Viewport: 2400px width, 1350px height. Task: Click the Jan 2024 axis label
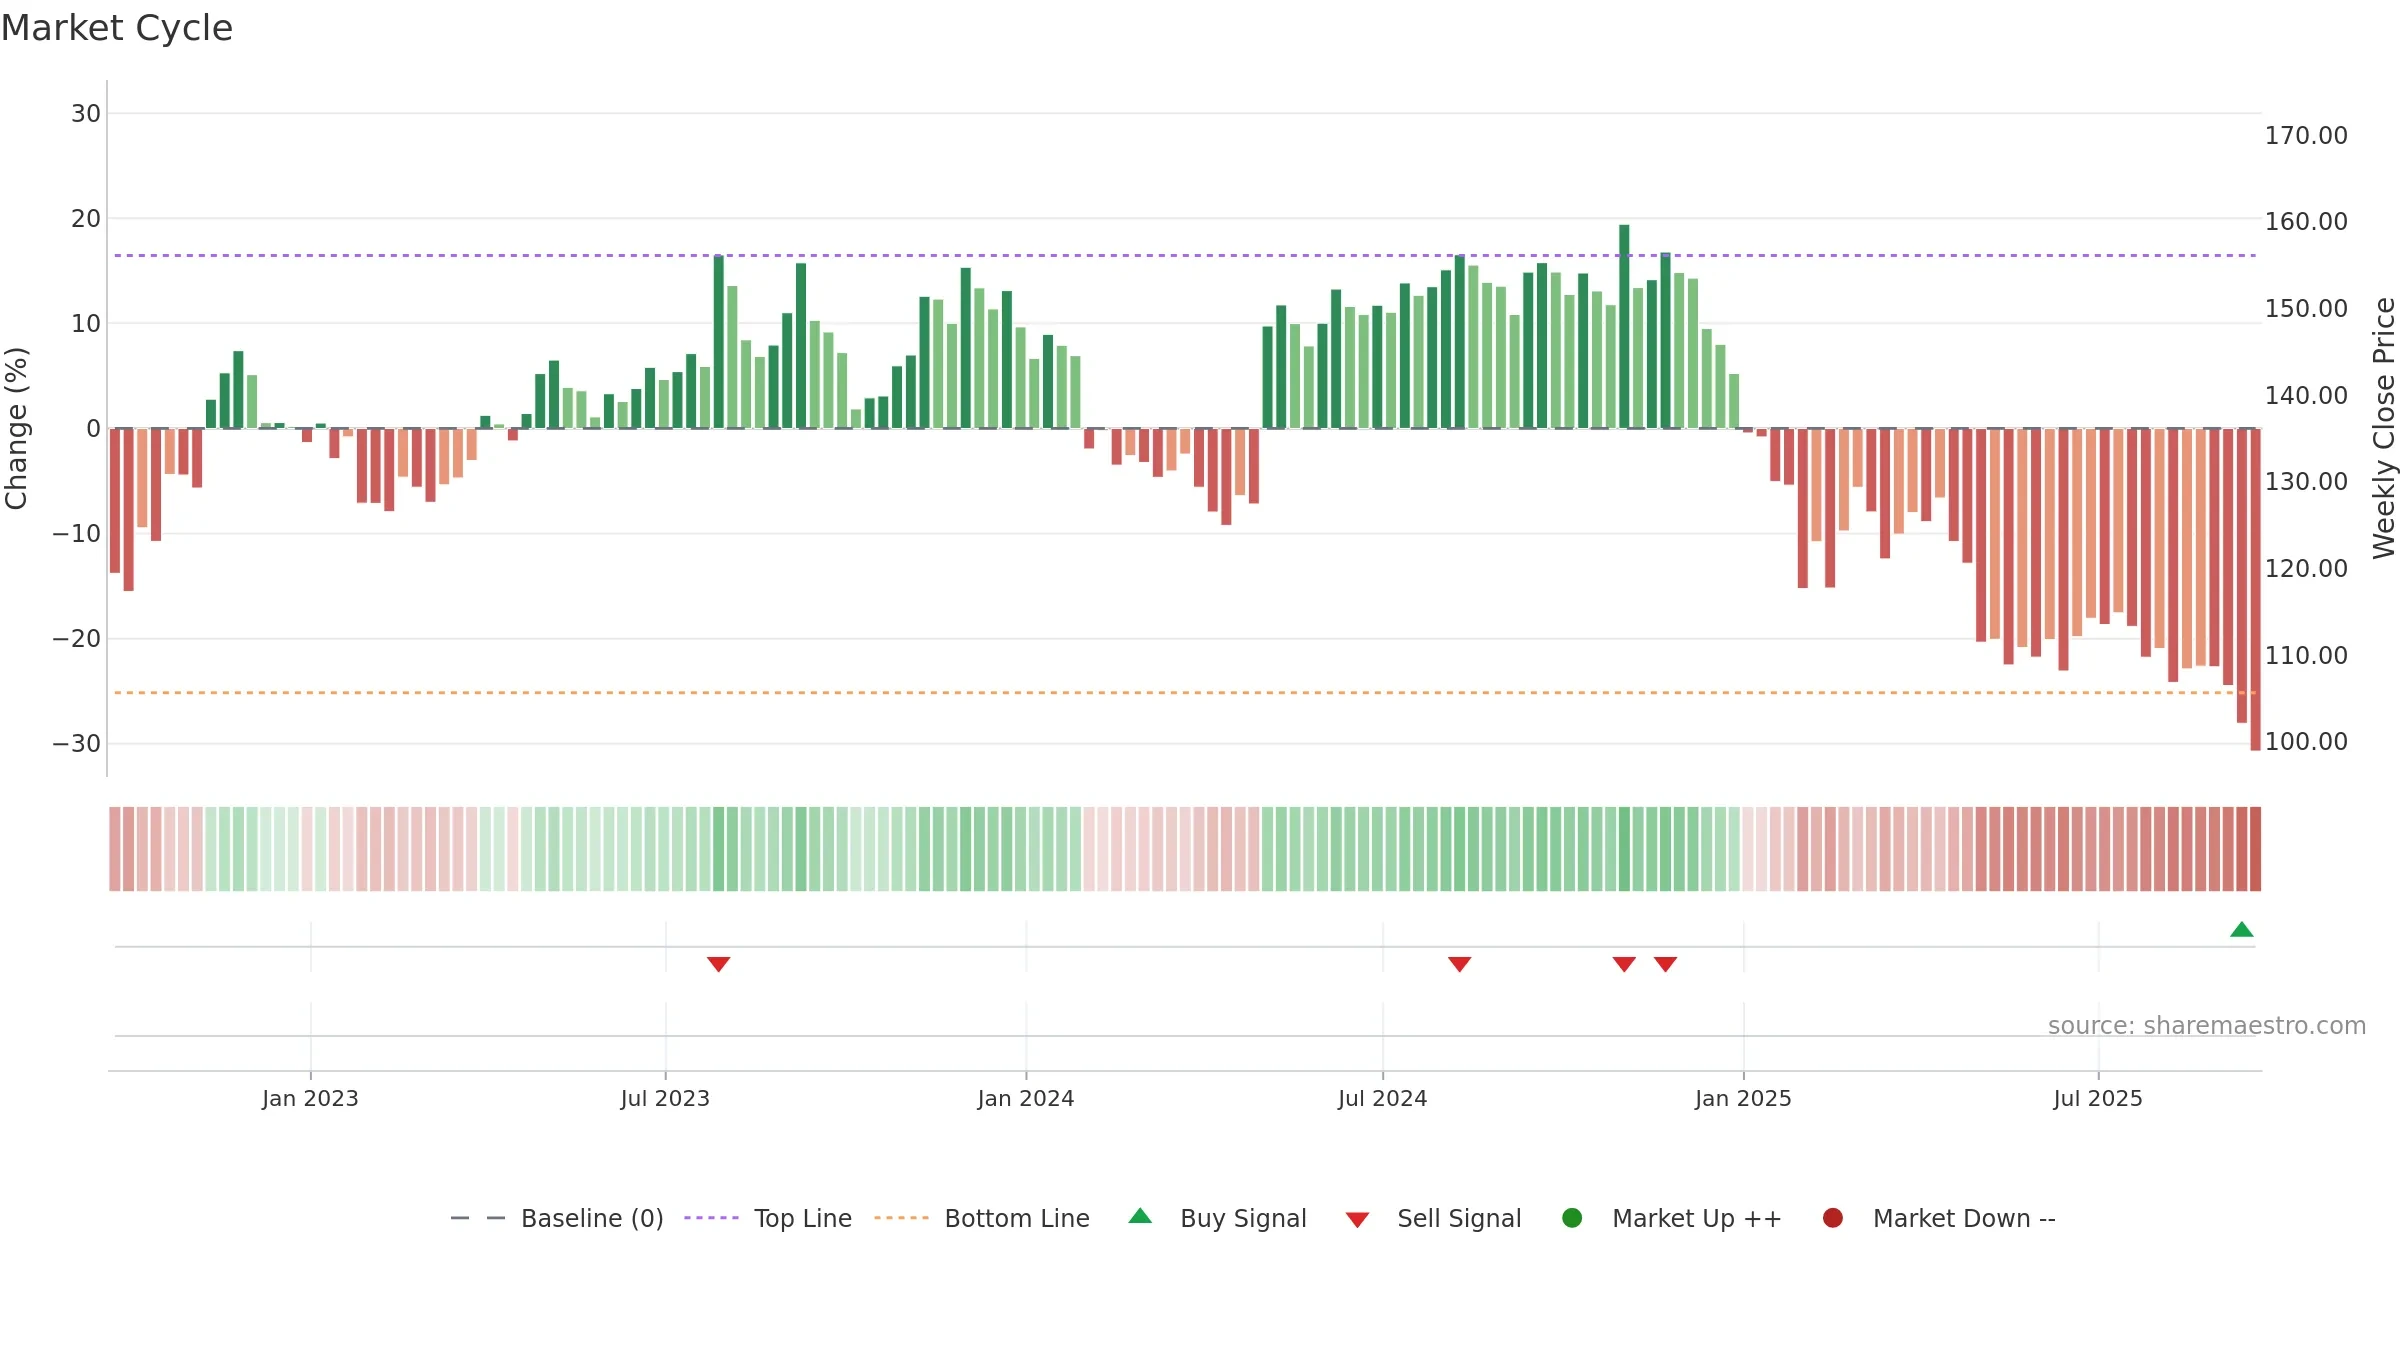click(x=1026, y=1098)
